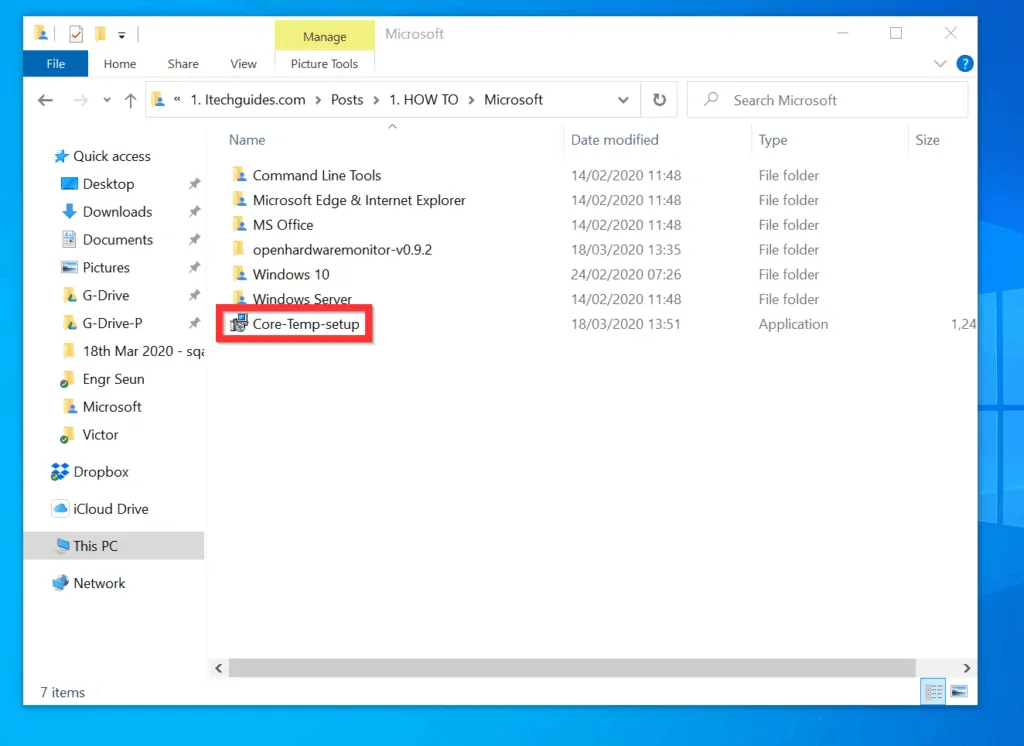This screenshot has height=746, width=1024.
Task: Switch to the View ribbon tab
Action: coord(243,64)
